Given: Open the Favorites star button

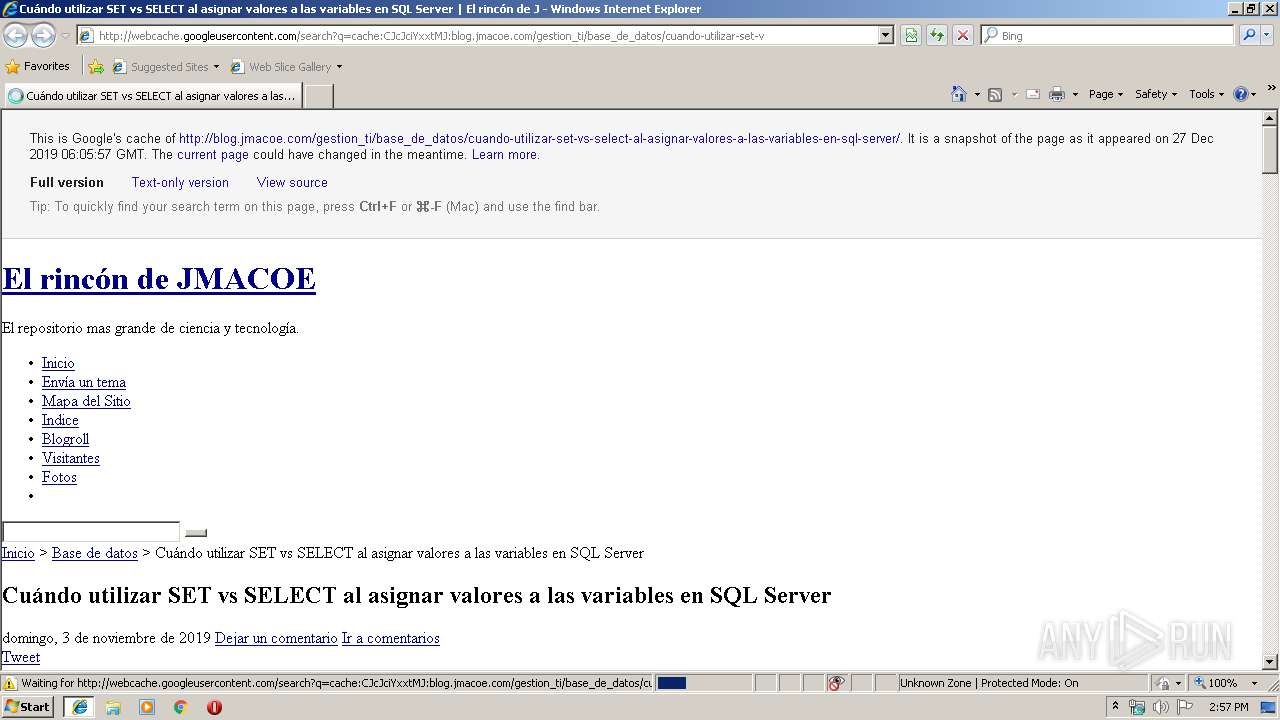Looking at the screenshot, I should (x=38, y=66).
